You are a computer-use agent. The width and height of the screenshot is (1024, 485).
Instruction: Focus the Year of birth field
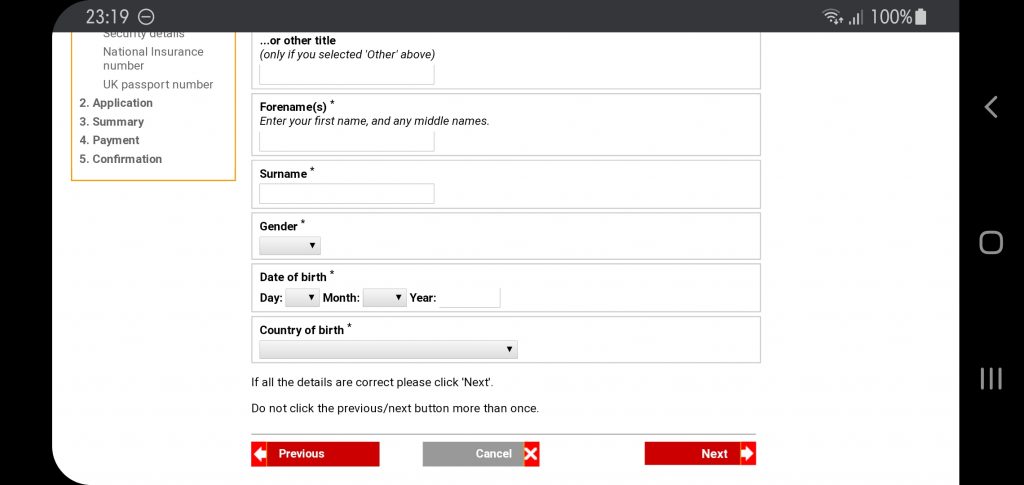tap(470, 298)
